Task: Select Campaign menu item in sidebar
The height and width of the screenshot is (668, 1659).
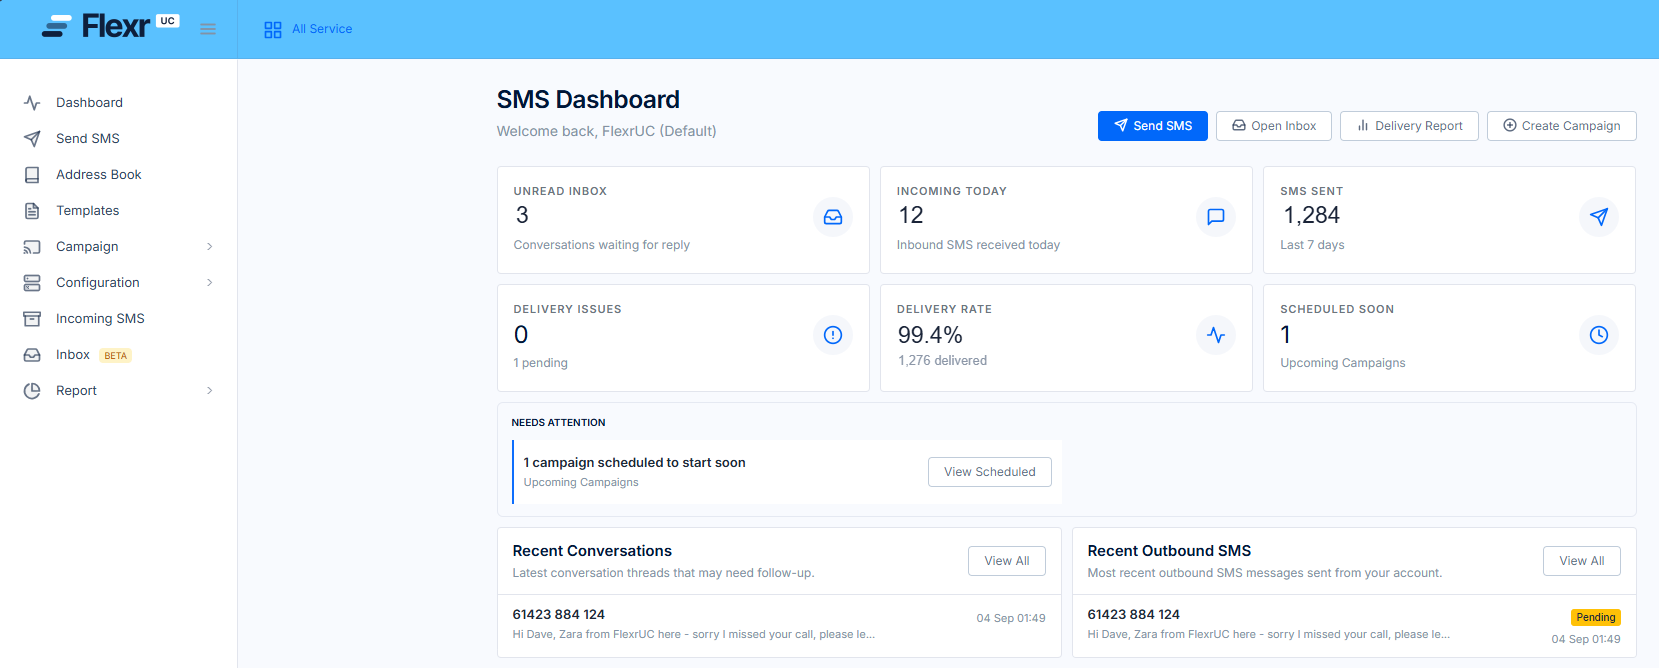Action: tap(87, 247)
